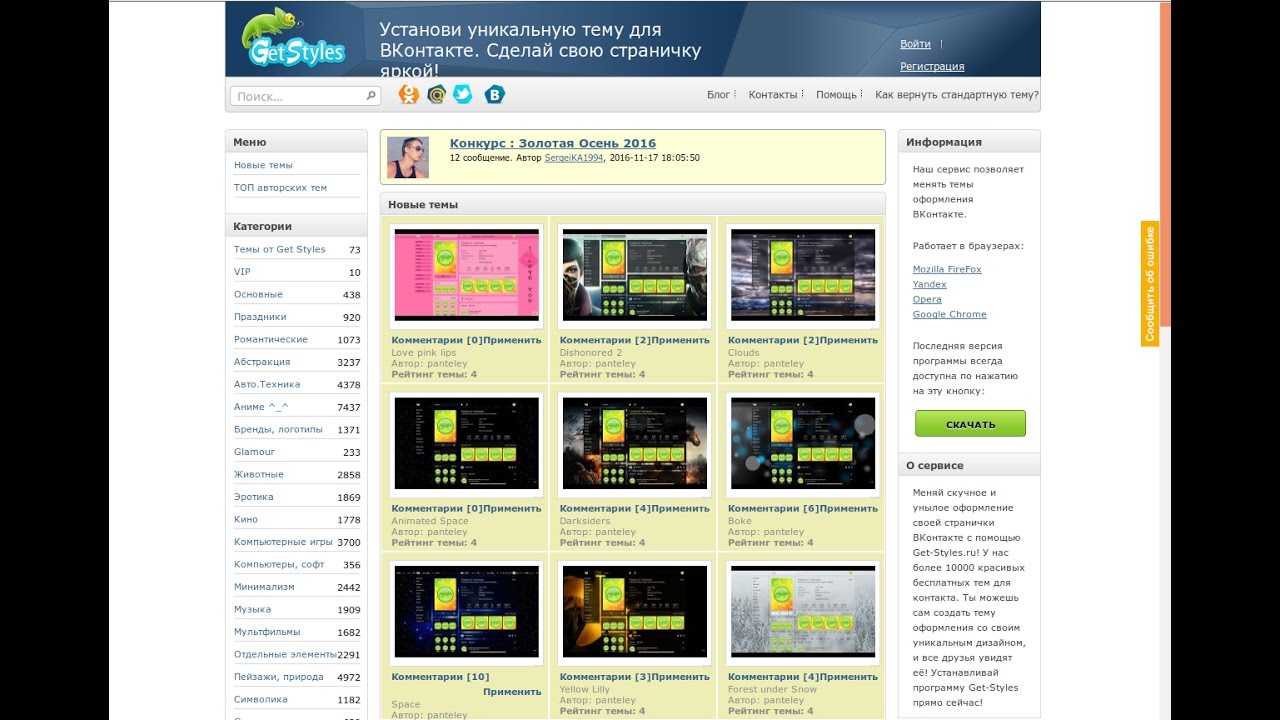
Task: Apply the Clouds theme
Action: (848, 340)
